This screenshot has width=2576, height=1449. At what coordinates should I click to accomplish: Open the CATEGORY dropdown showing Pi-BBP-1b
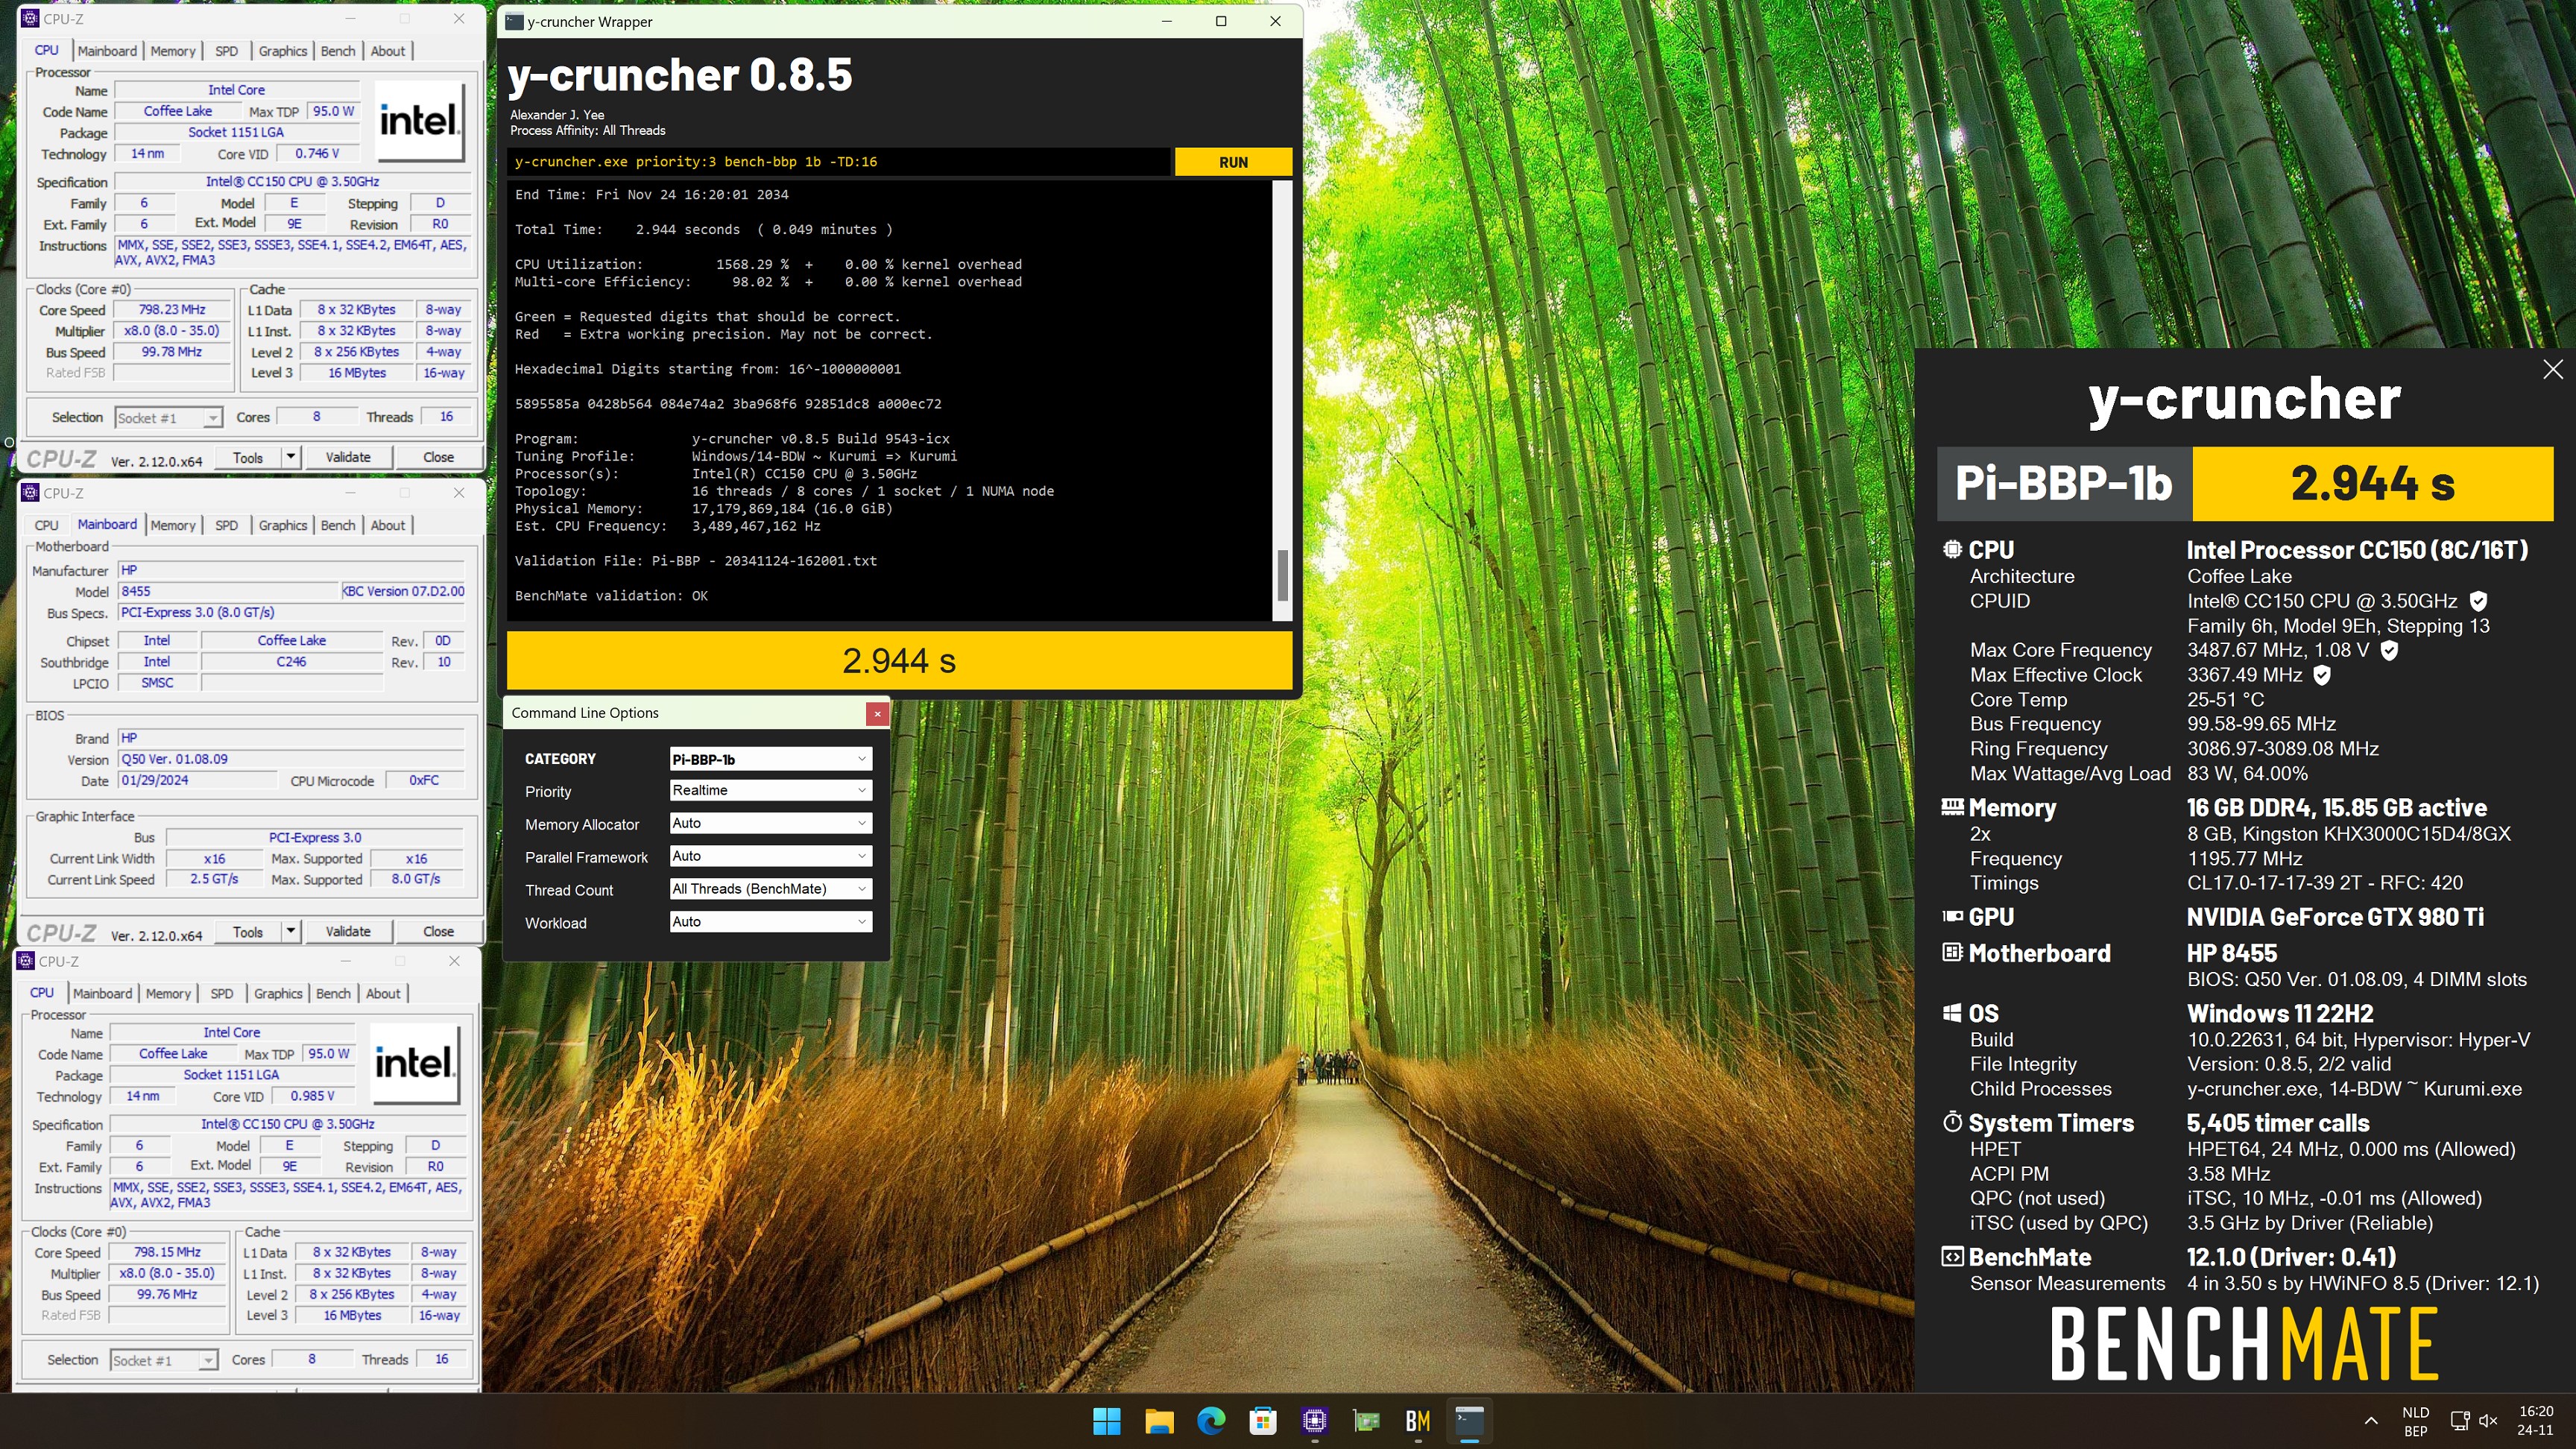tap(770, 759)
